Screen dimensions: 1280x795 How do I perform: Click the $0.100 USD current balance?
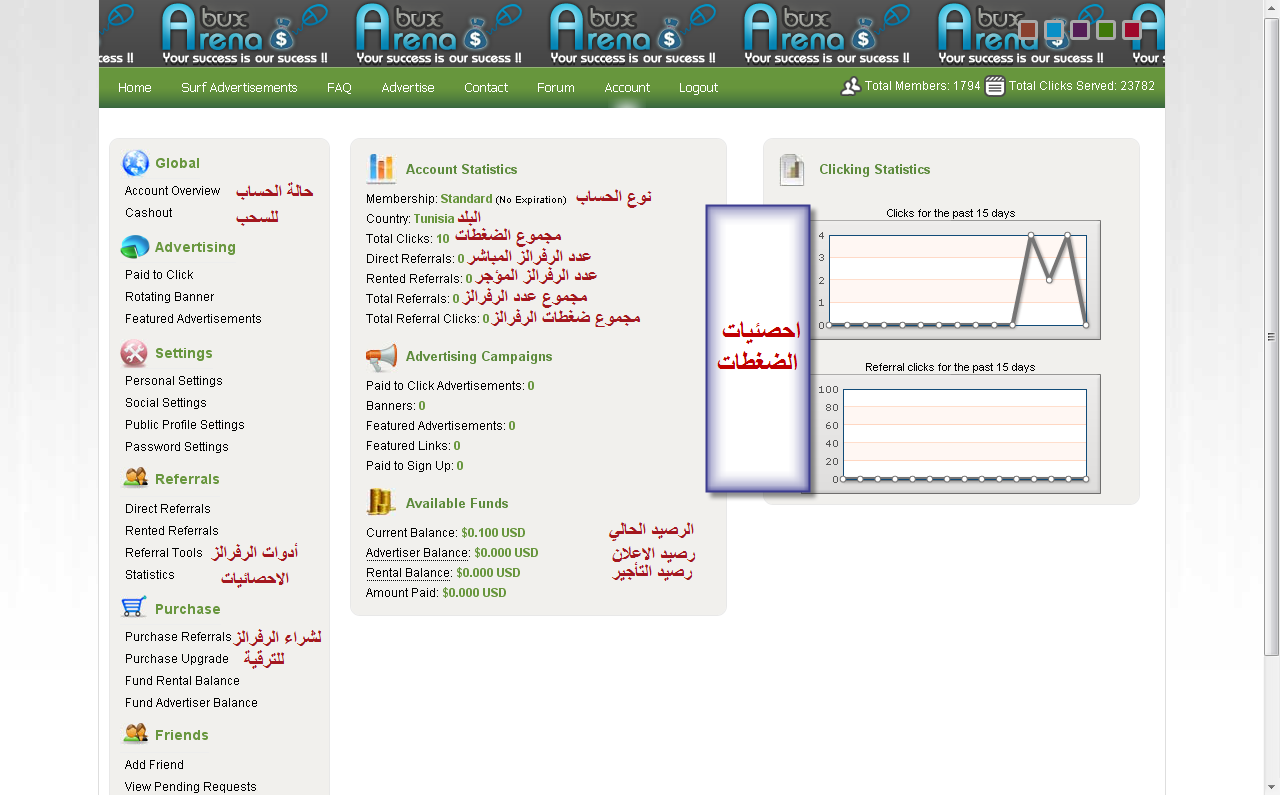[493, 533]
